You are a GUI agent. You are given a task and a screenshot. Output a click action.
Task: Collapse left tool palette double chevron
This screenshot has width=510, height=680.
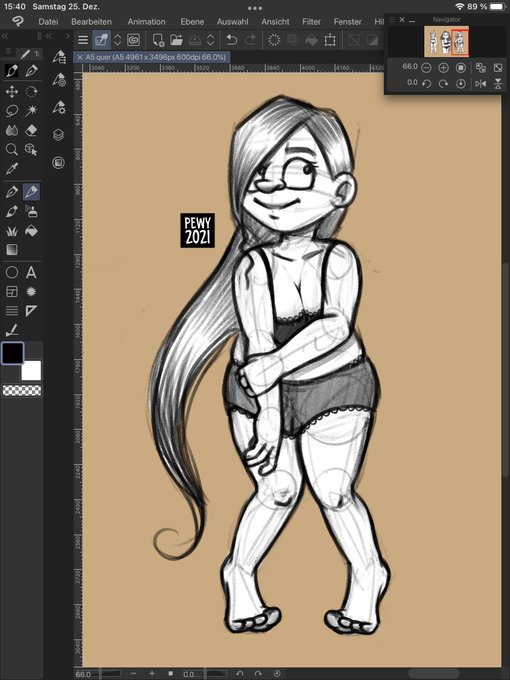pyautogui.click(x=5, y=36)
